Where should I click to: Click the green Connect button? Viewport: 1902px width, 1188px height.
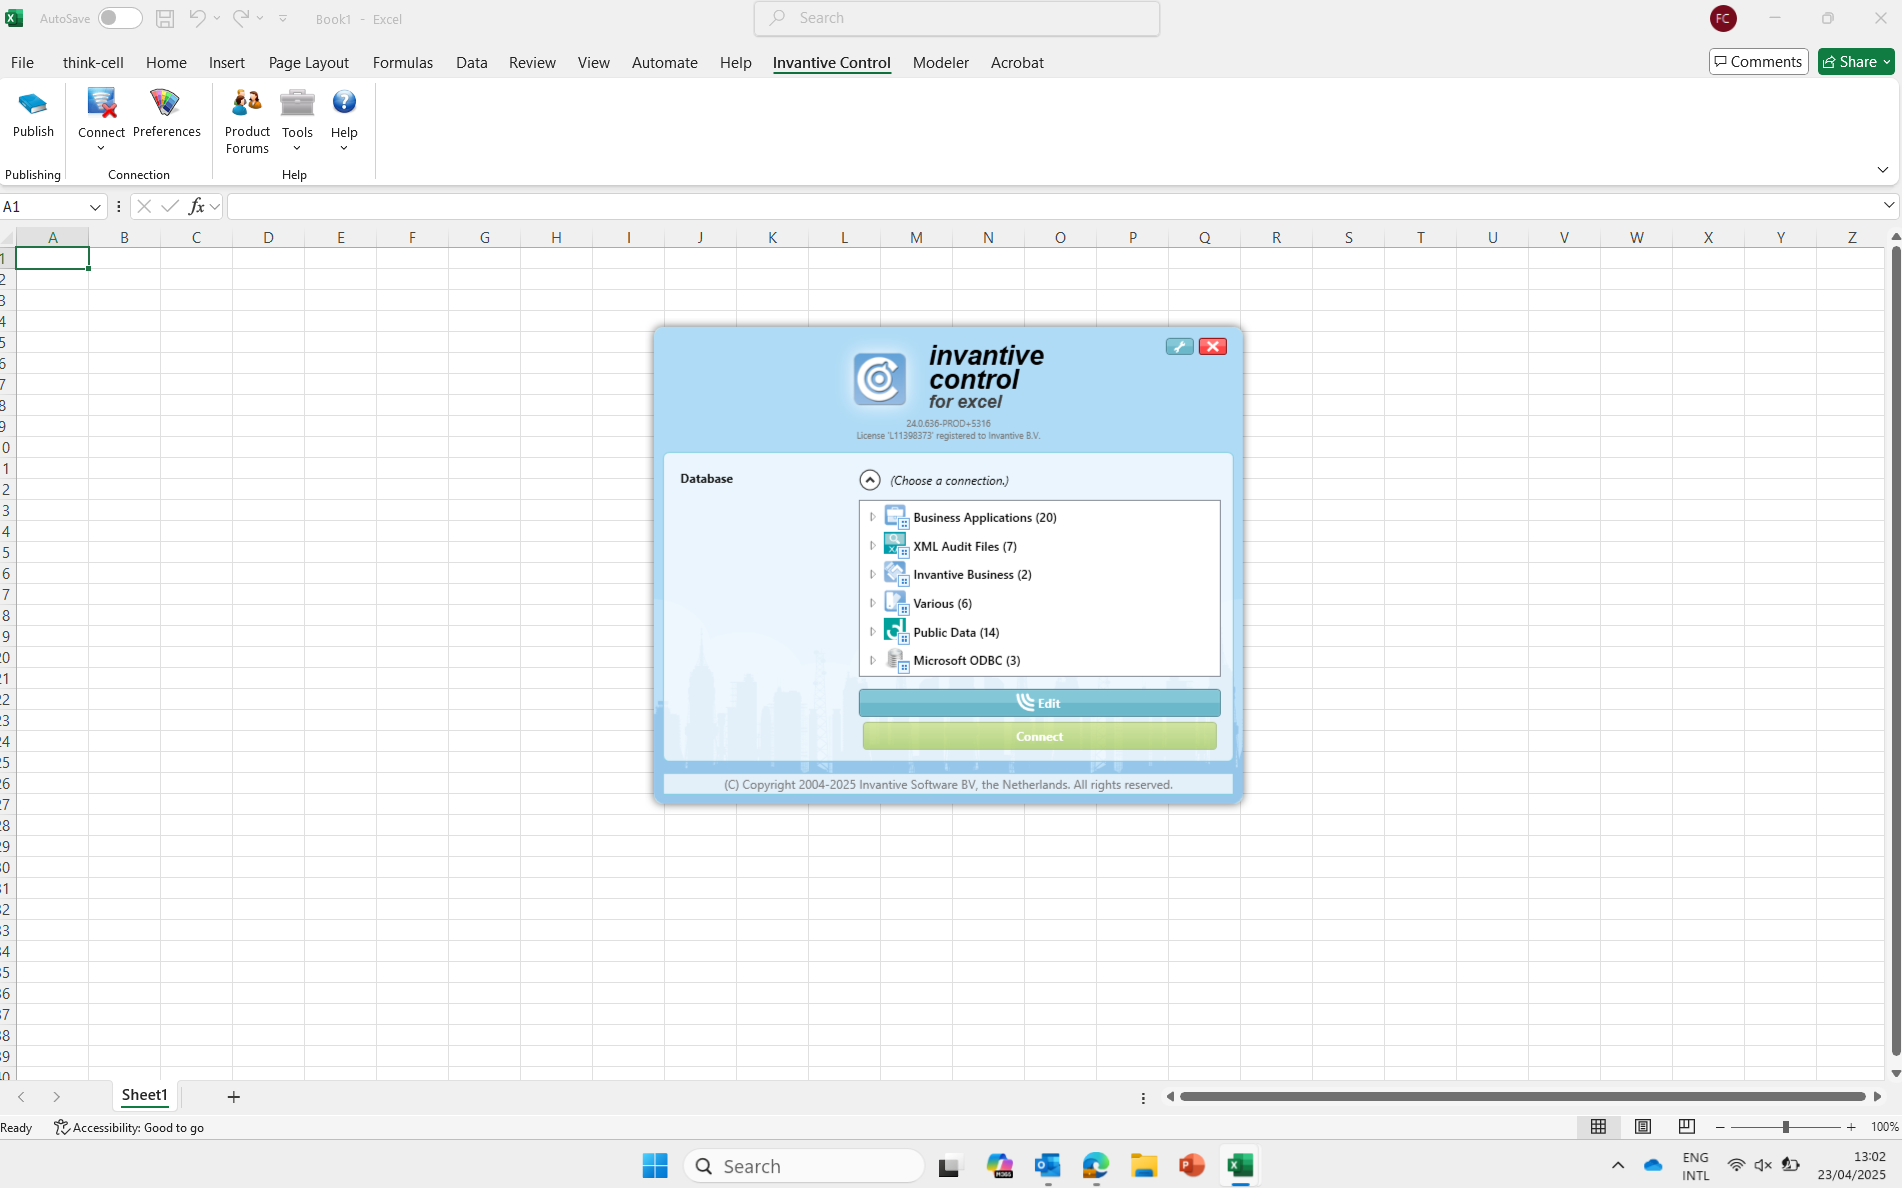[x=1039, y=736]
